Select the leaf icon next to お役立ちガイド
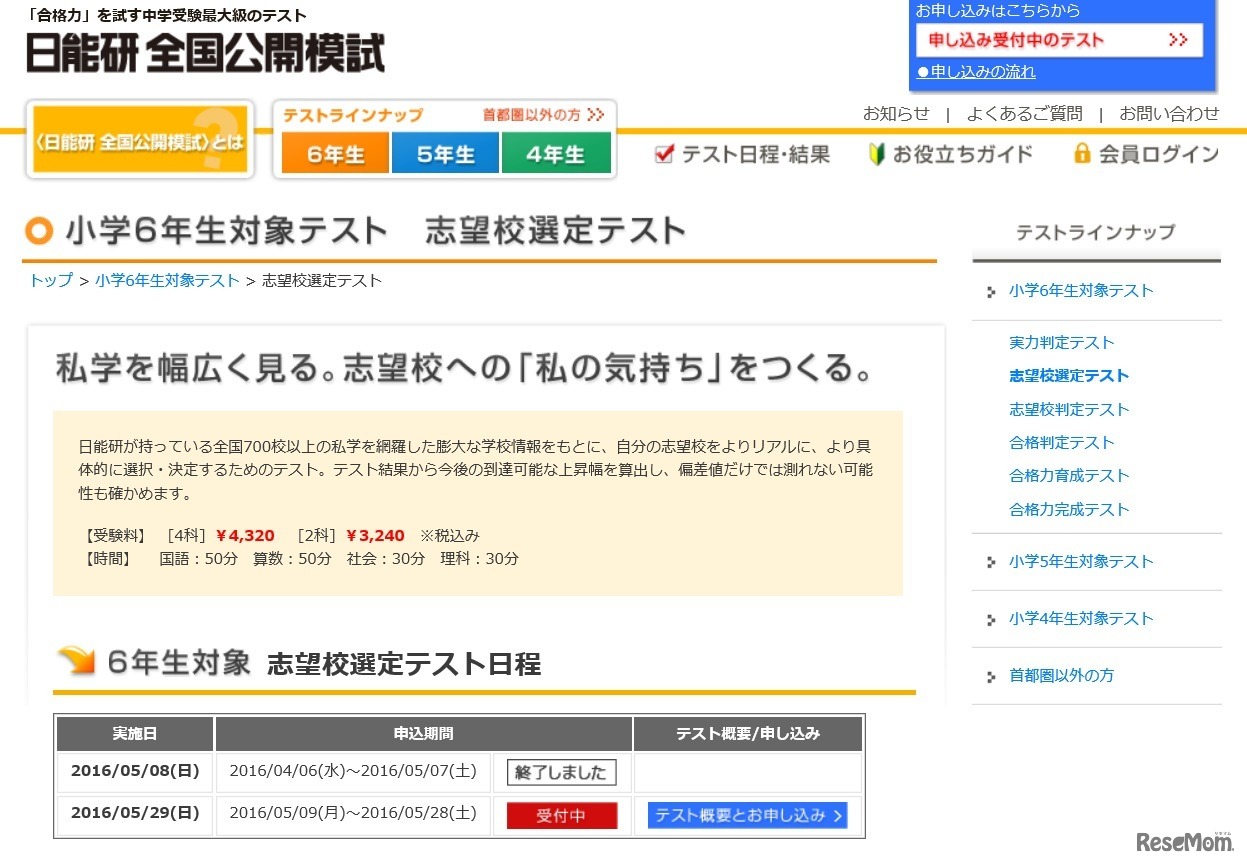The height and width of the screenshot is (865, 1247). [x=875, y=154]
